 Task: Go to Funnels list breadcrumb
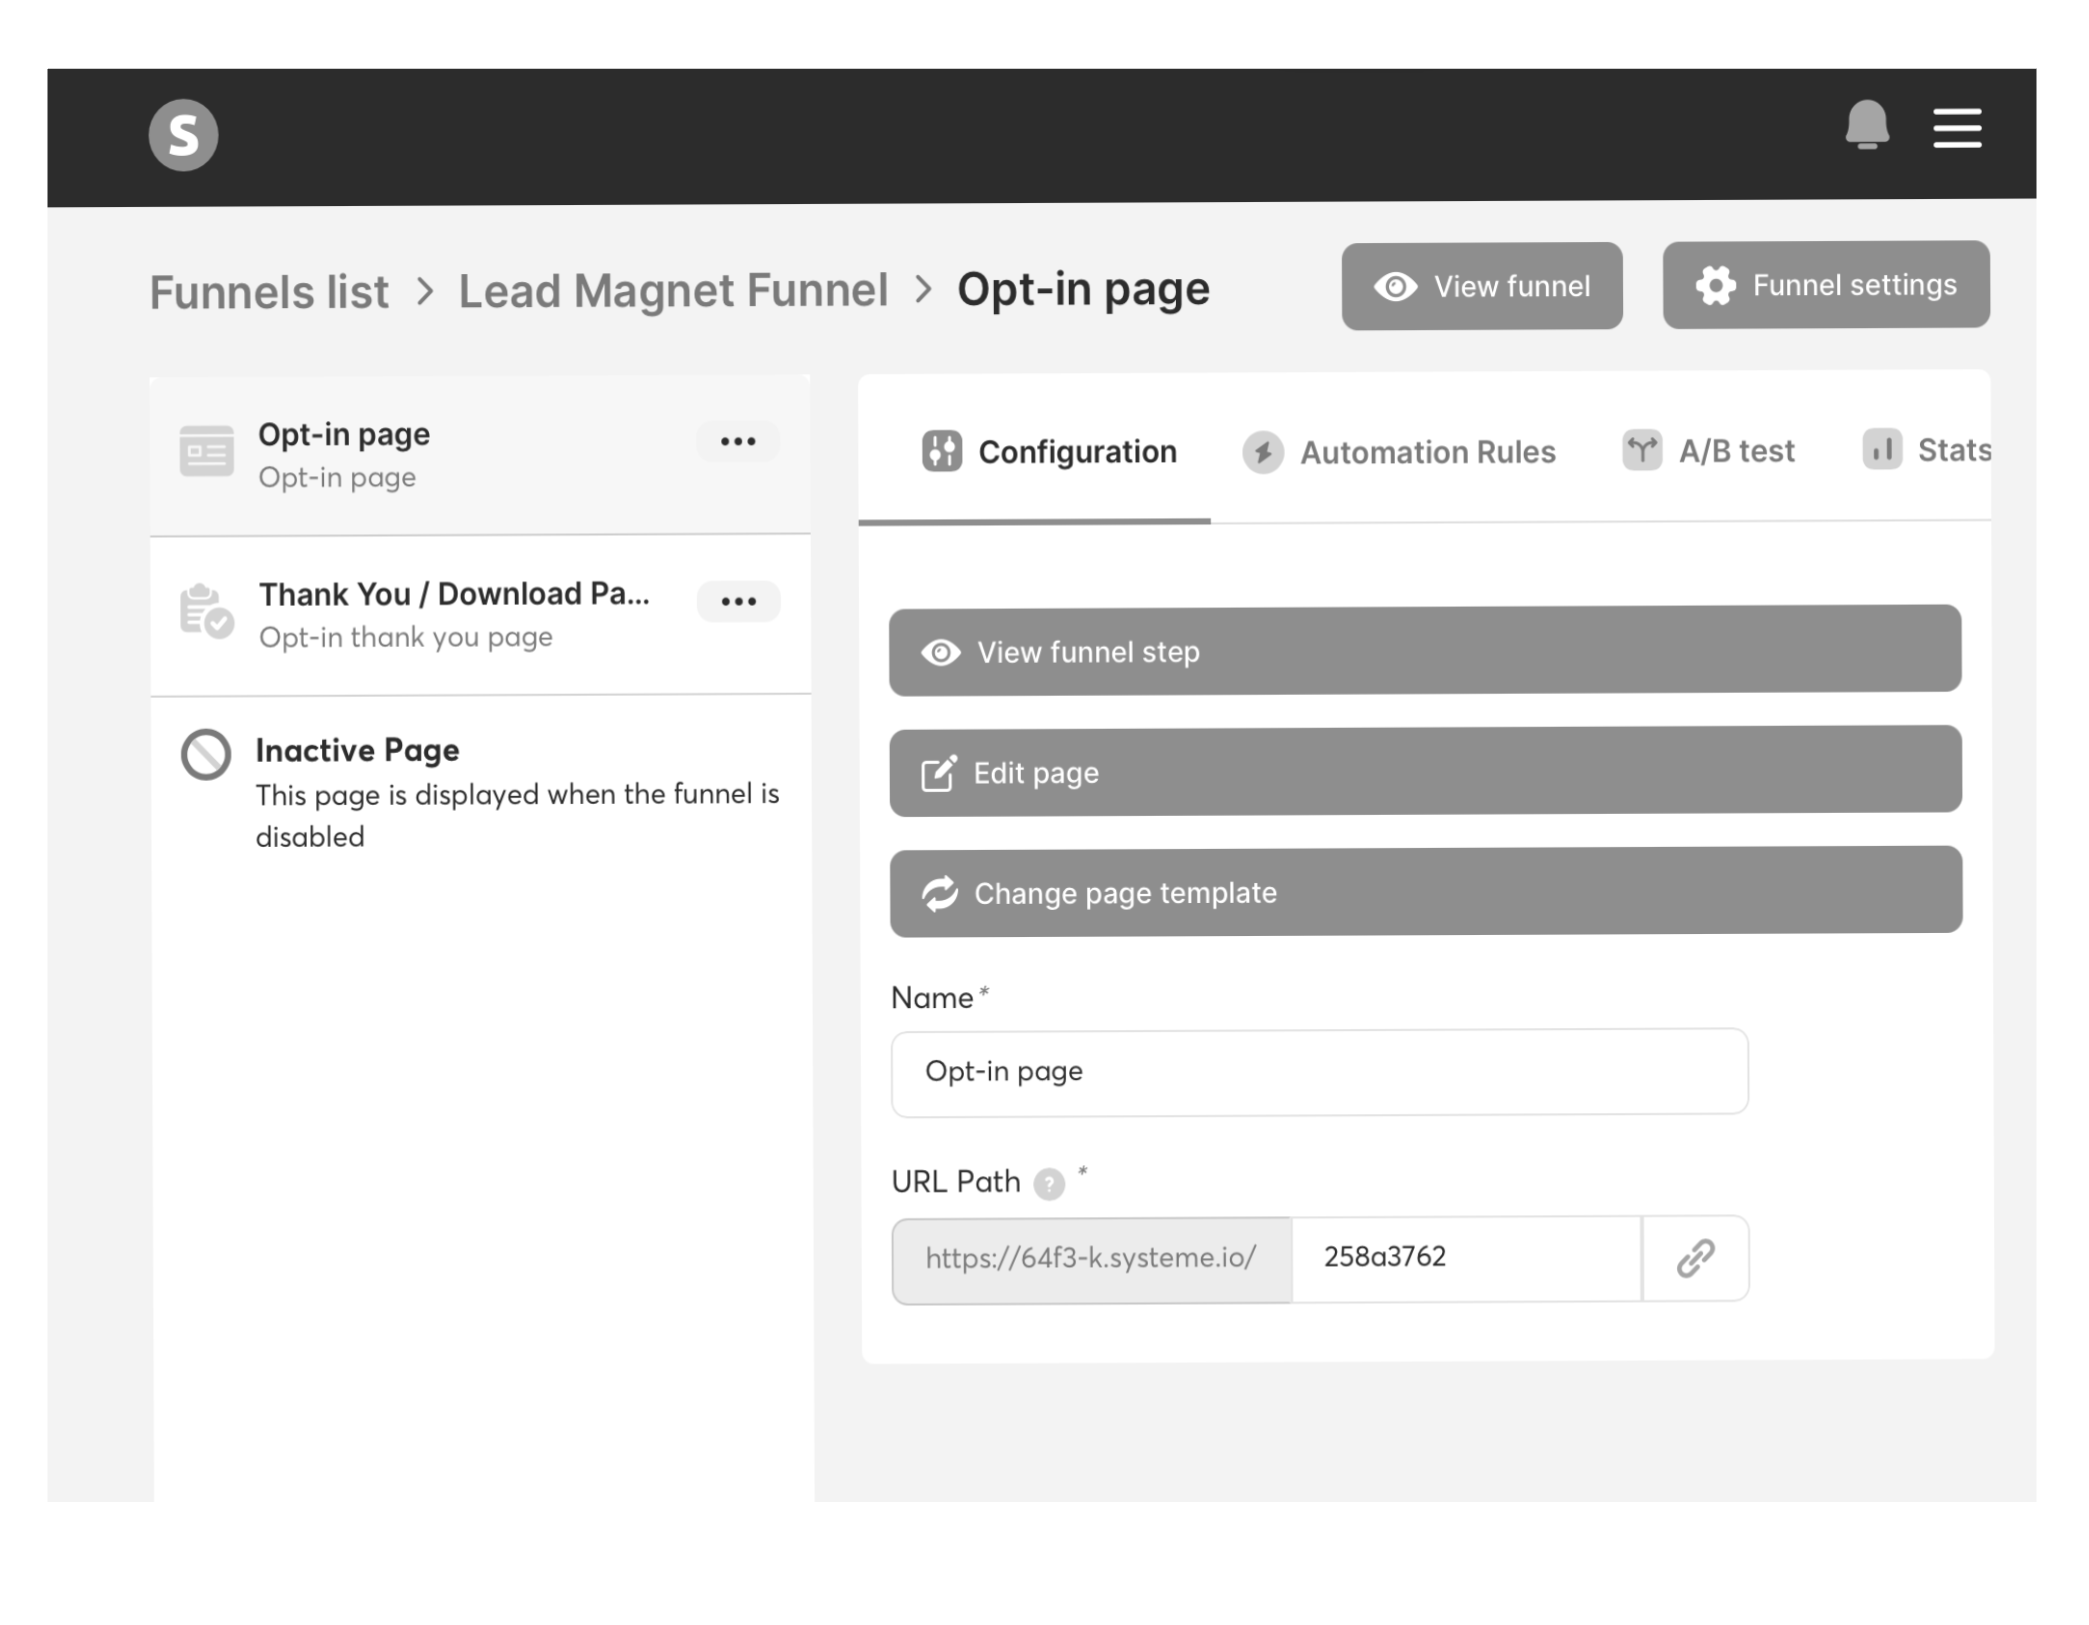[269, 292]
